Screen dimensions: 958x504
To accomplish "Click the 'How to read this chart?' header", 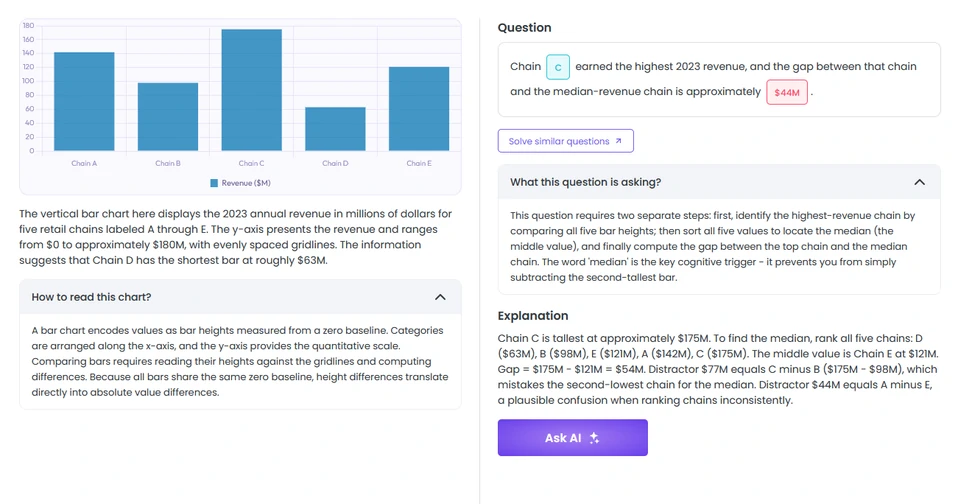I will (240, 297).
